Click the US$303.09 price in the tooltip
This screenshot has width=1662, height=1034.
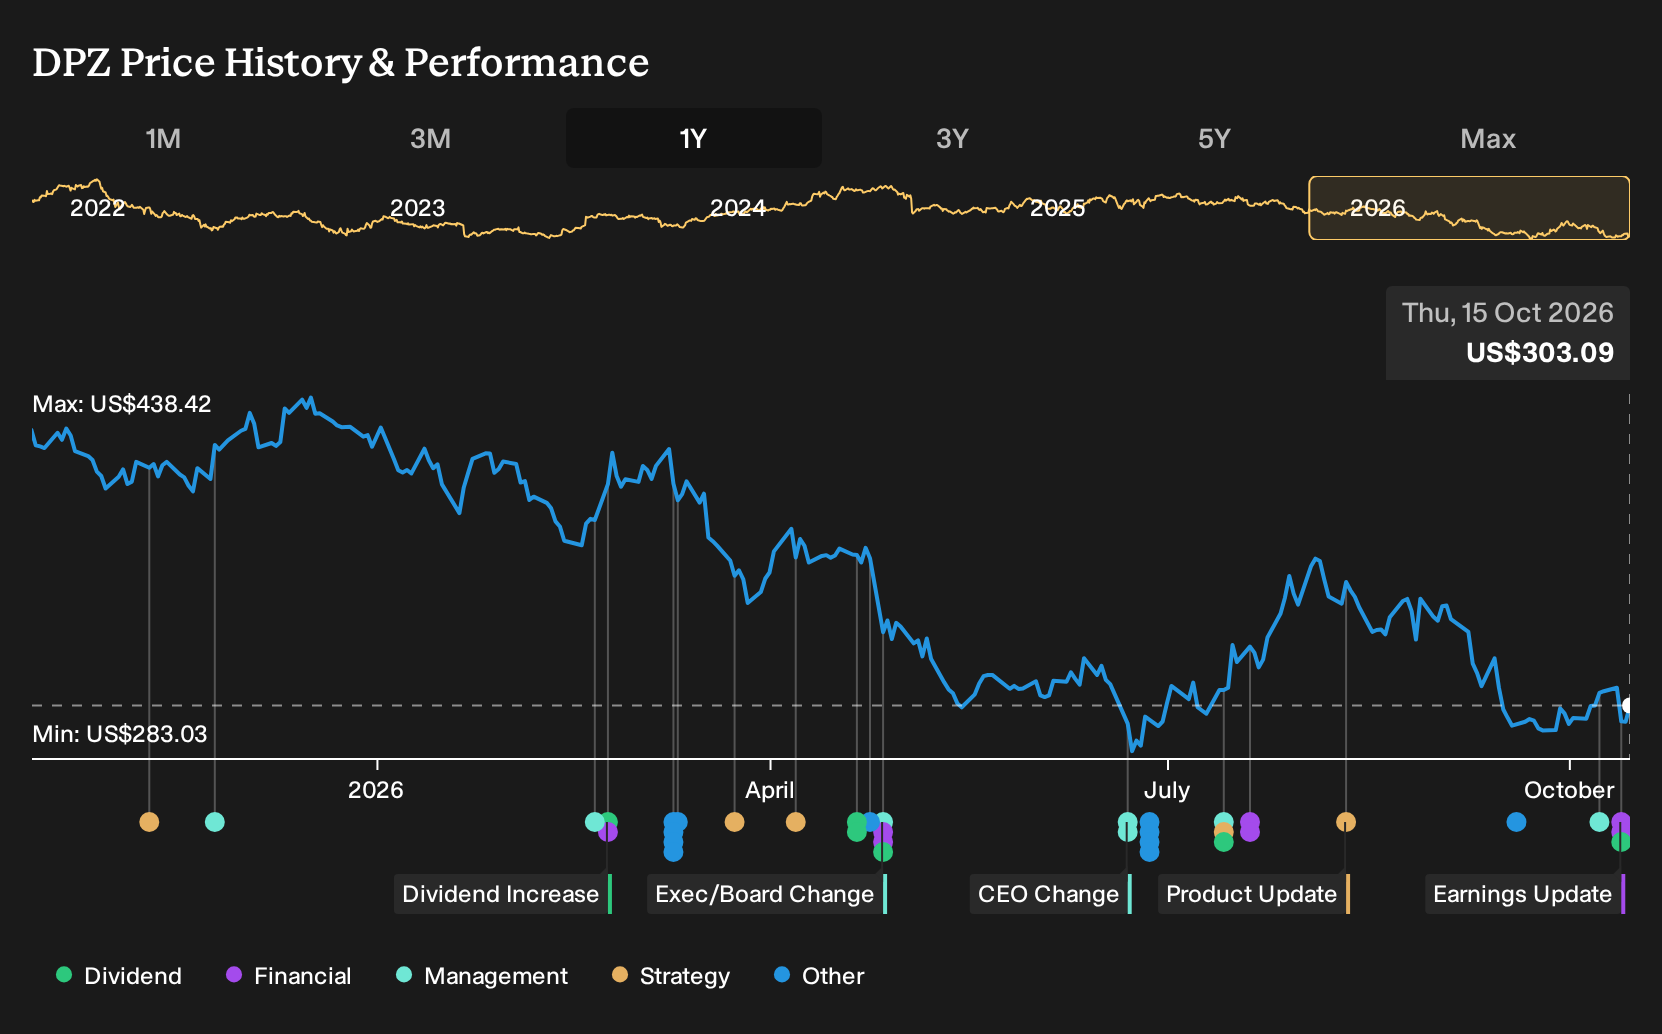tap(1540, 353)
